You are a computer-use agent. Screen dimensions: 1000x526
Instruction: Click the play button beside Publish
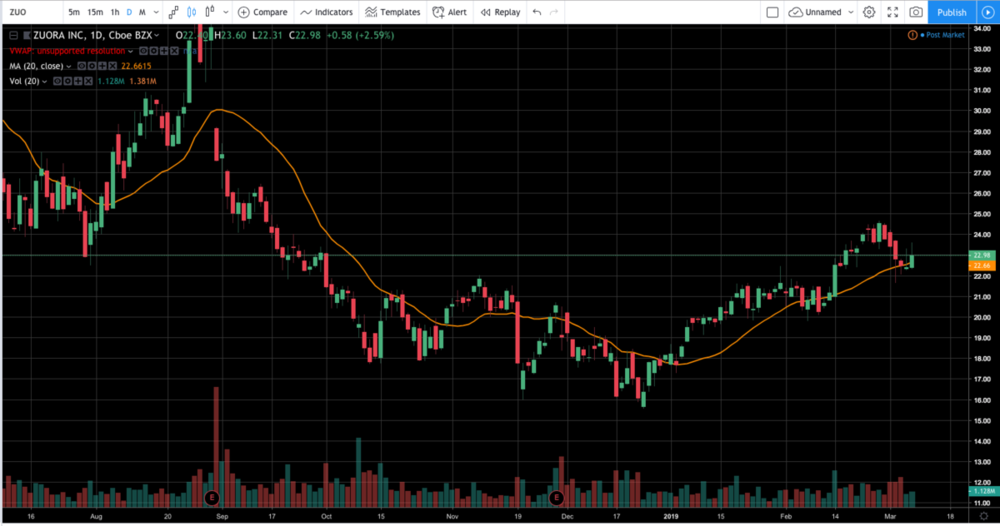(985, 12)
